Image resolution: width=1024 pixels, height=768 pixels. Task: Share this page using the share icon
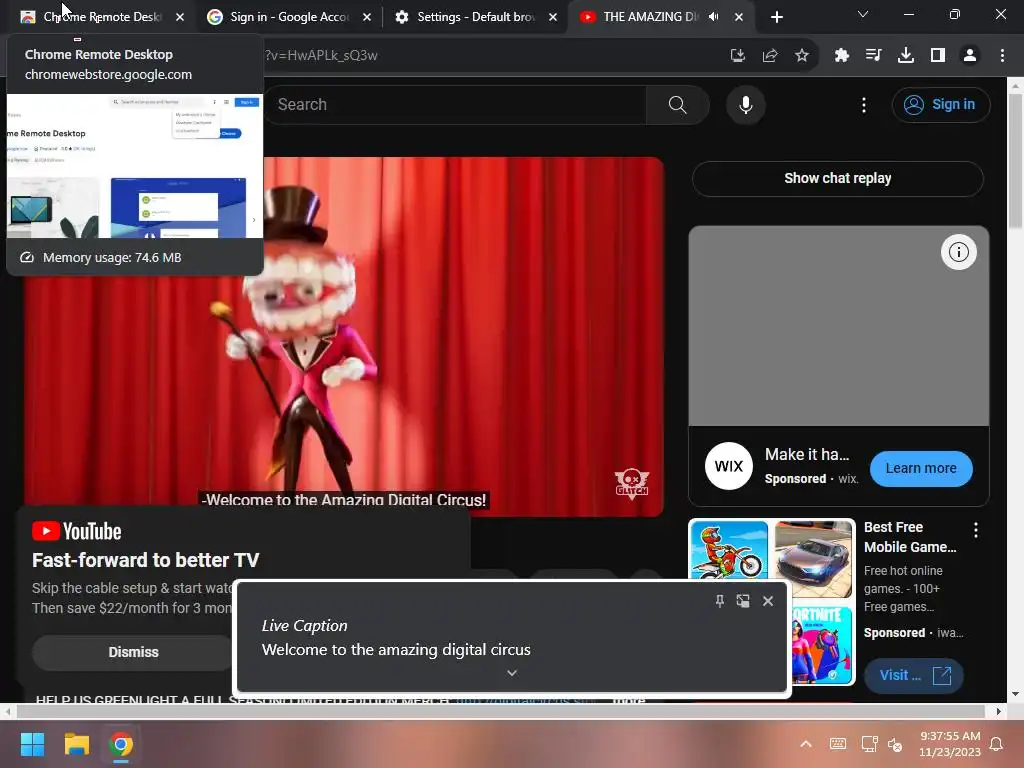(x=770, y=56)
